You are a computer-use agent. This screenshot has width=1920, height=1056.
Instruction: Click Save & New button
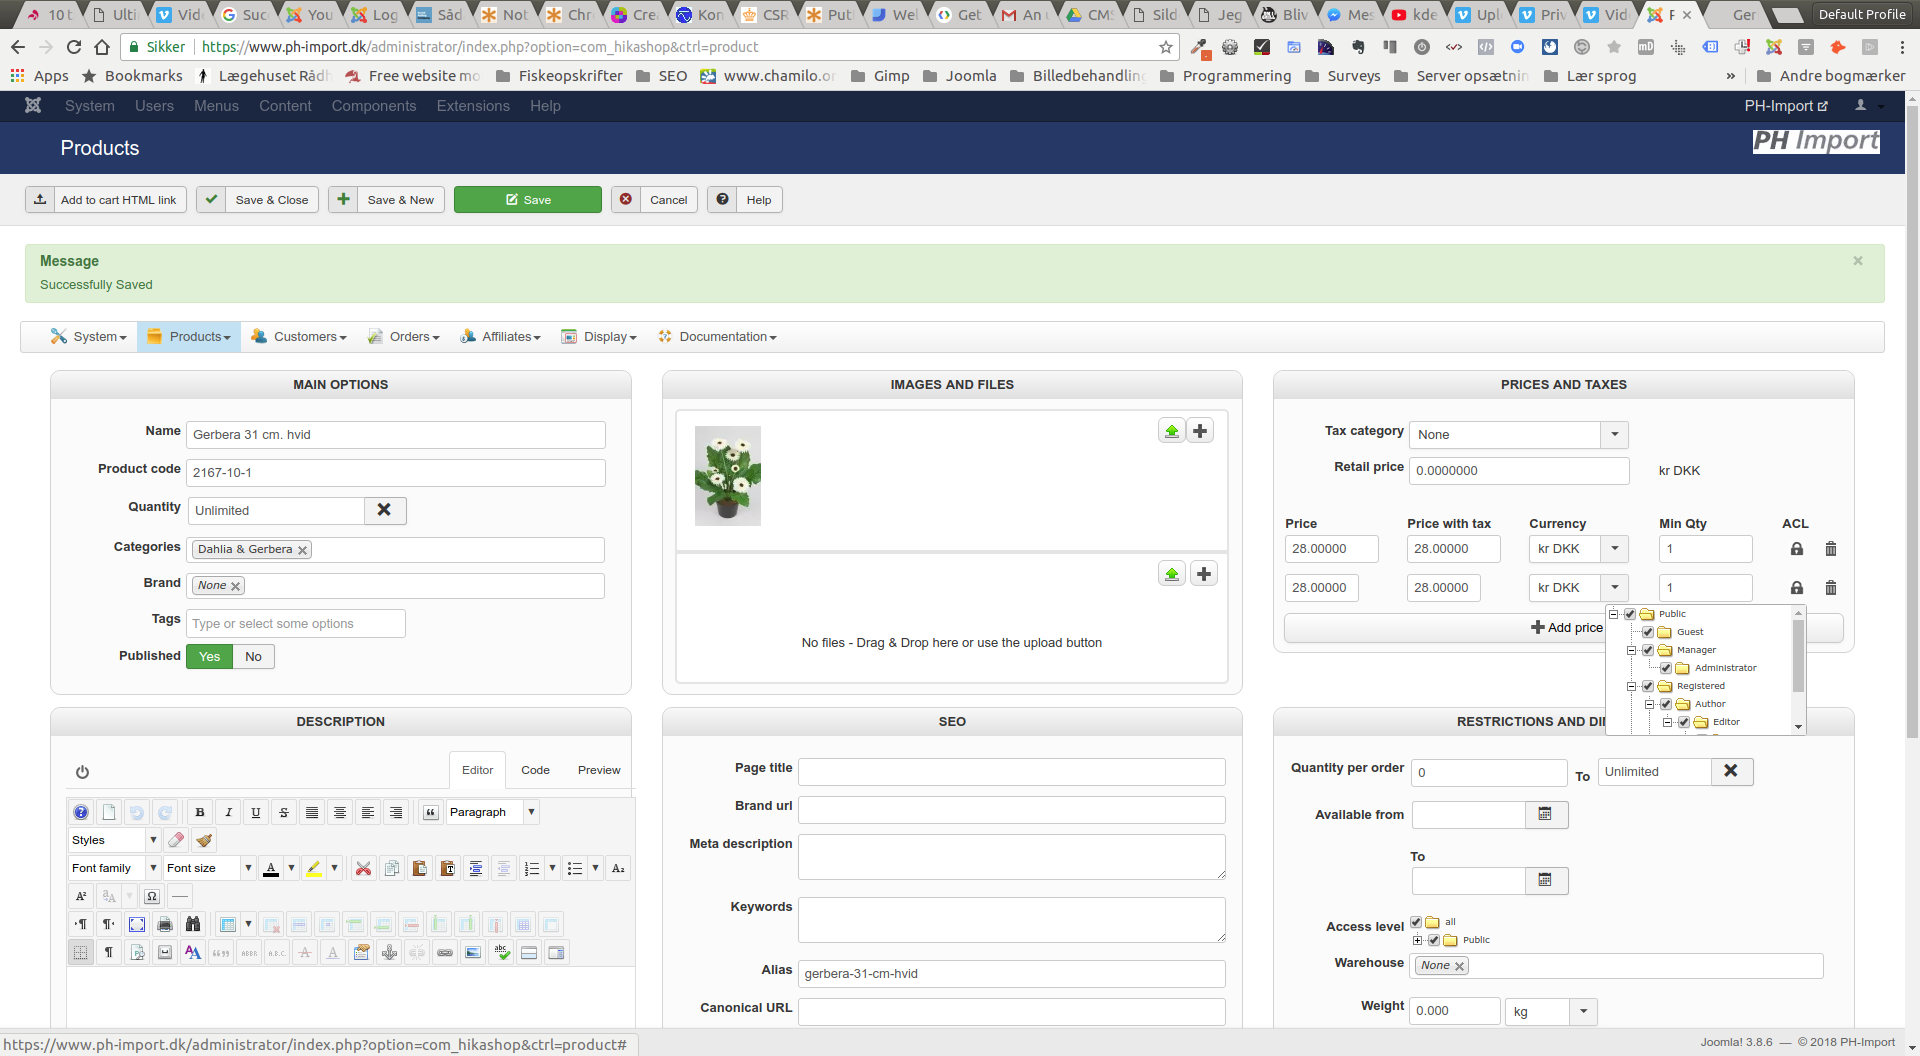pyautogui.click(x=386, y=200)
